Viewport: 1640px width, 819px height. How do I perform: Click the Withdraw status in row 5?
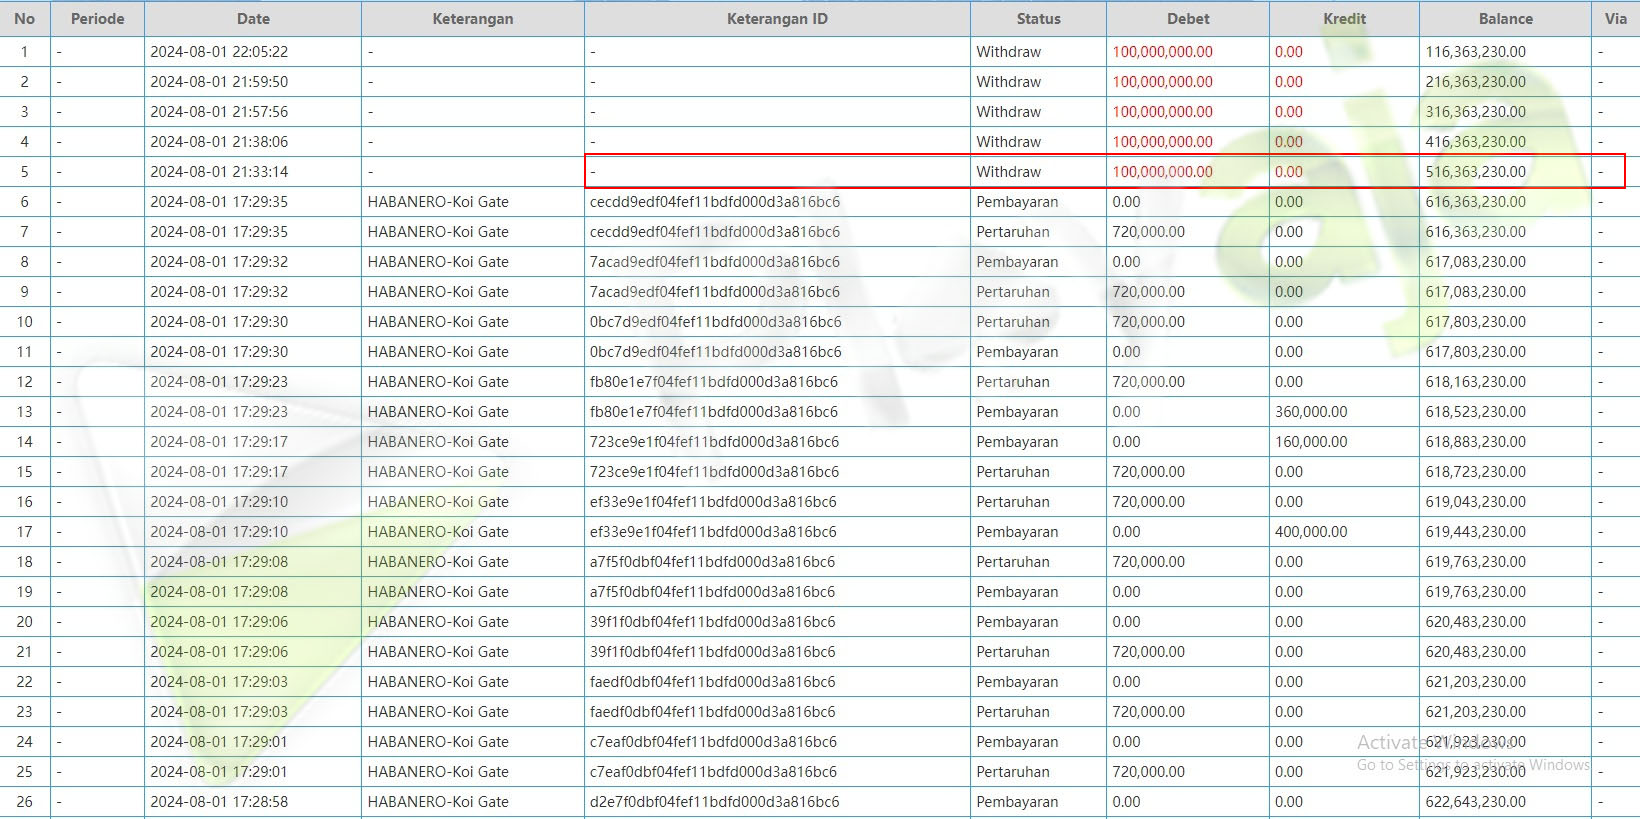click(x=1008, y=172)
